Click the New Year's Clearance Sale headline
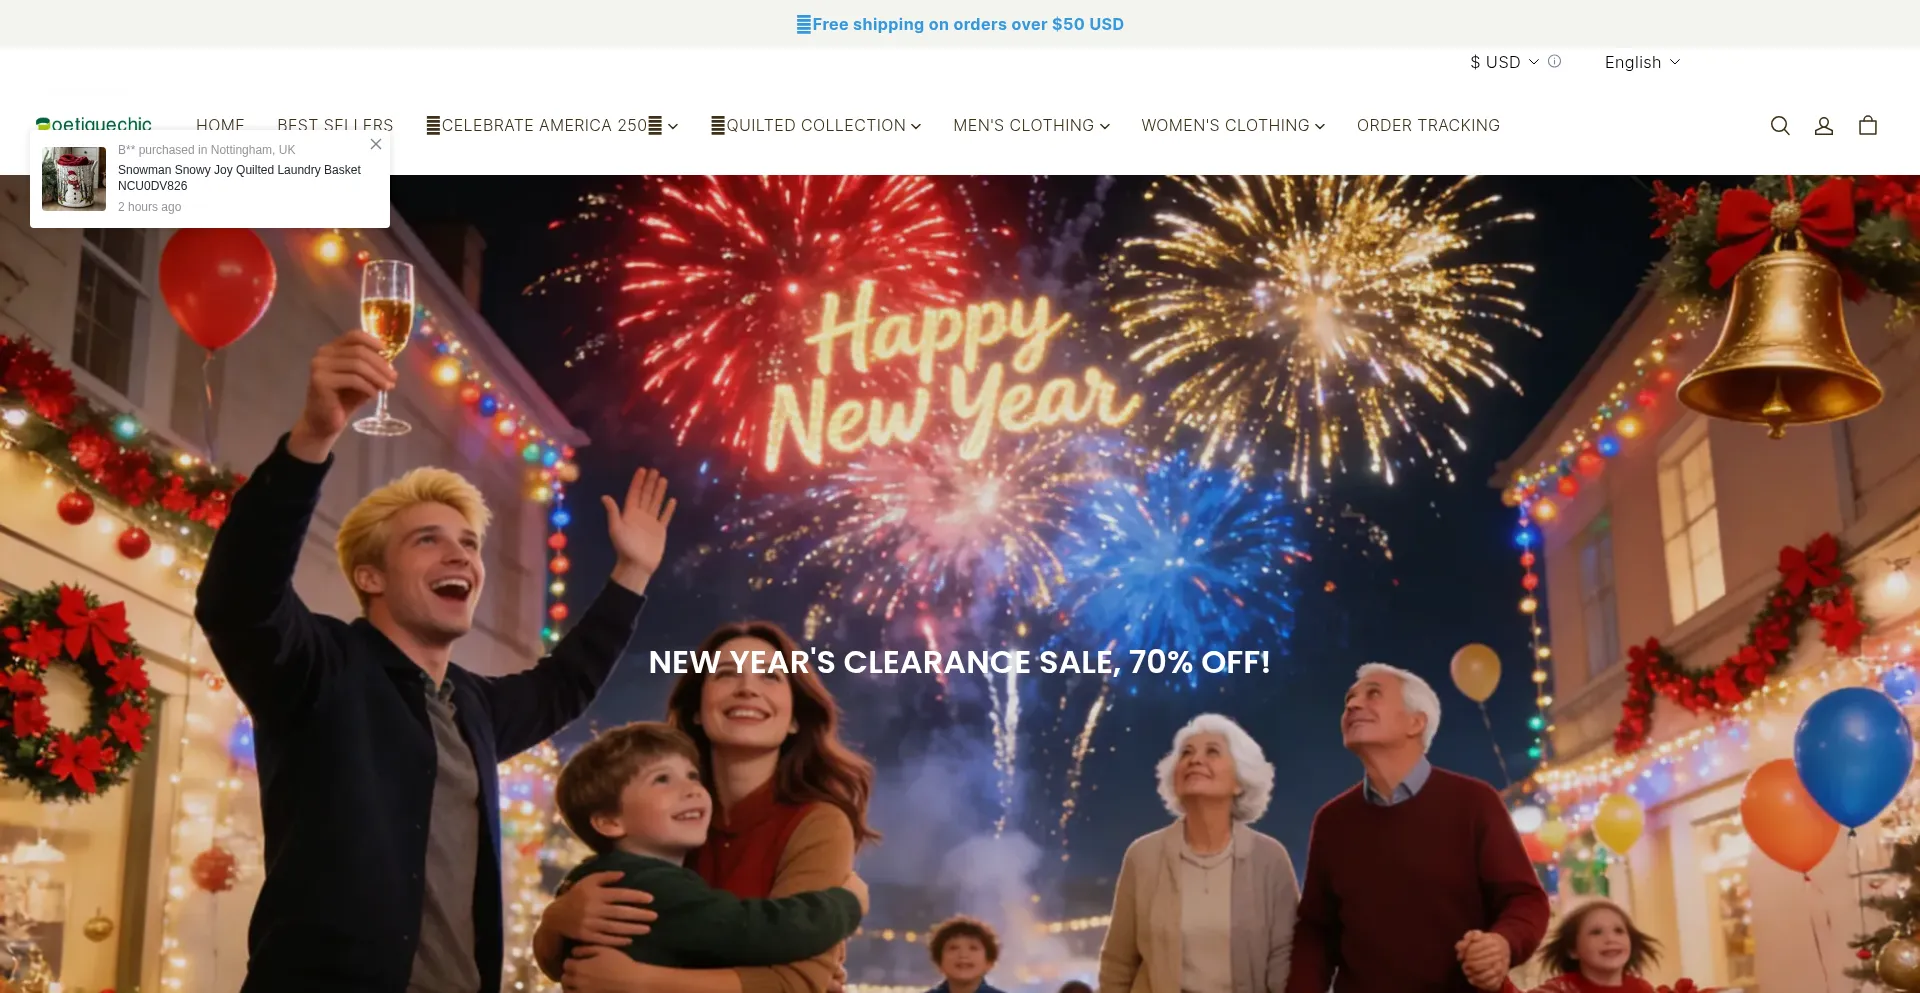This screenshot has width=1920, height=993. tap(959, 662)
